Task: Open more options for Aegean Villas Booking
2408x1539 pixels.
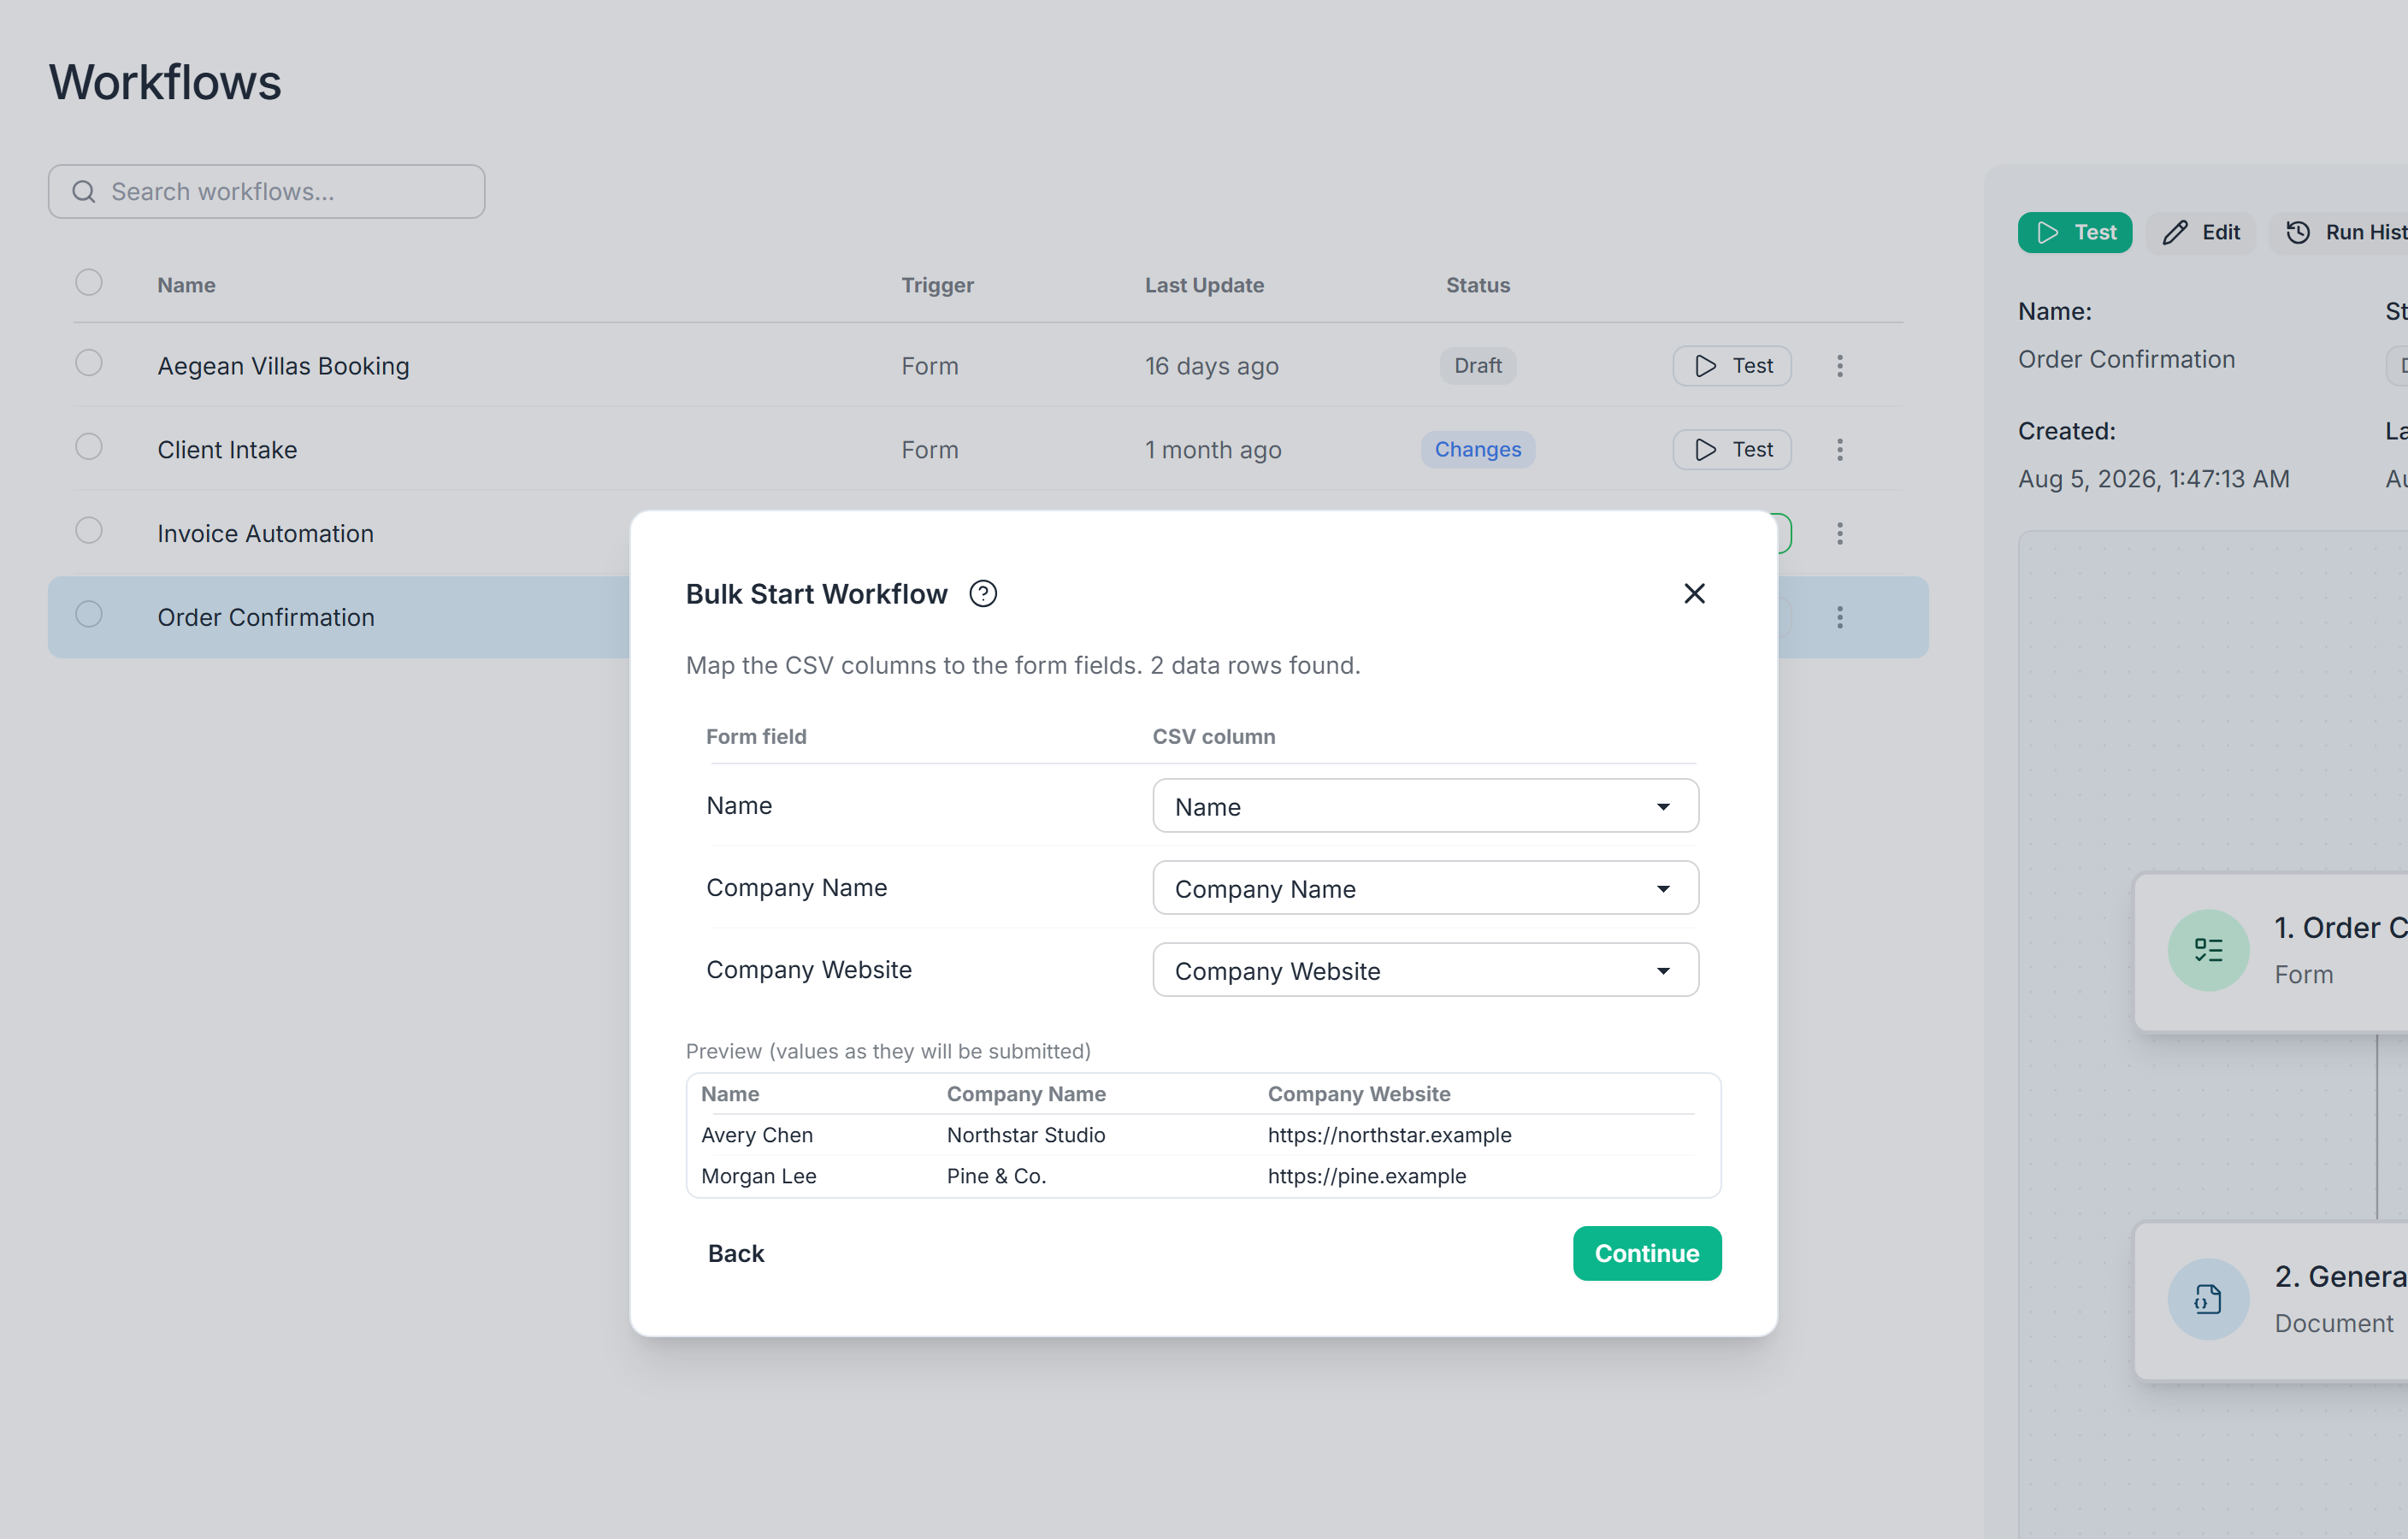Action: click(x=1839, y=366)
